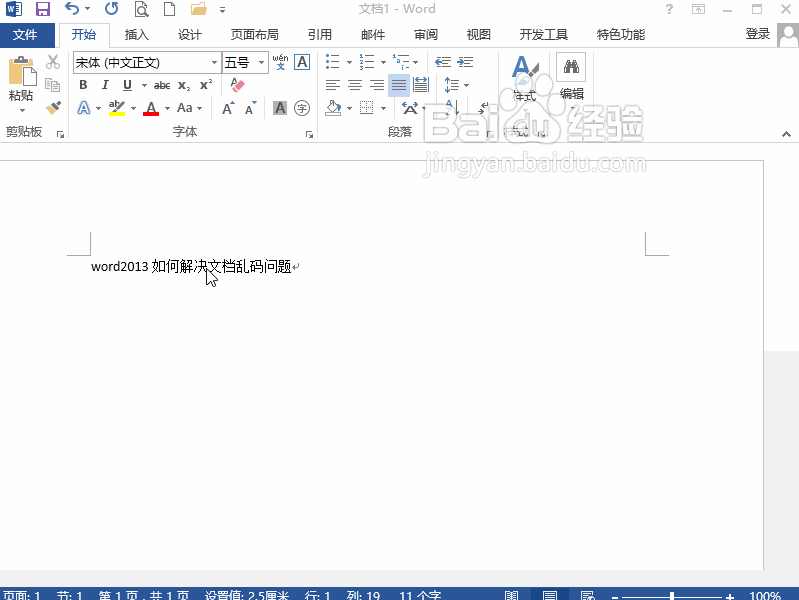Save the document with the floppy disk icon

point(43,9)
